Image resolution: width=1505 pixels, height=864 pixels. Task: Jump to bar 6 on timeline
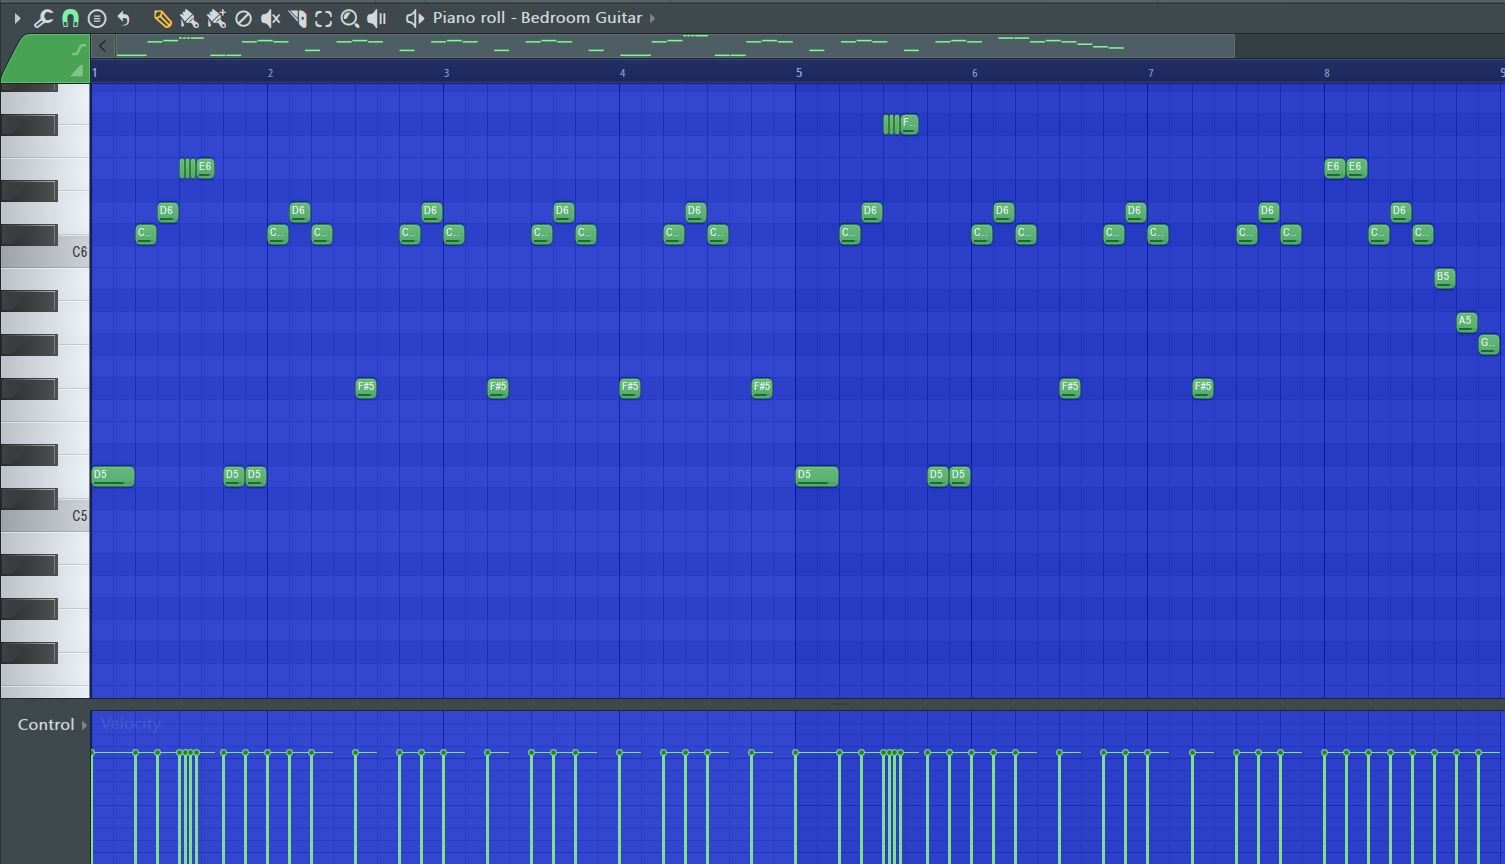click(x=974, y=72)
